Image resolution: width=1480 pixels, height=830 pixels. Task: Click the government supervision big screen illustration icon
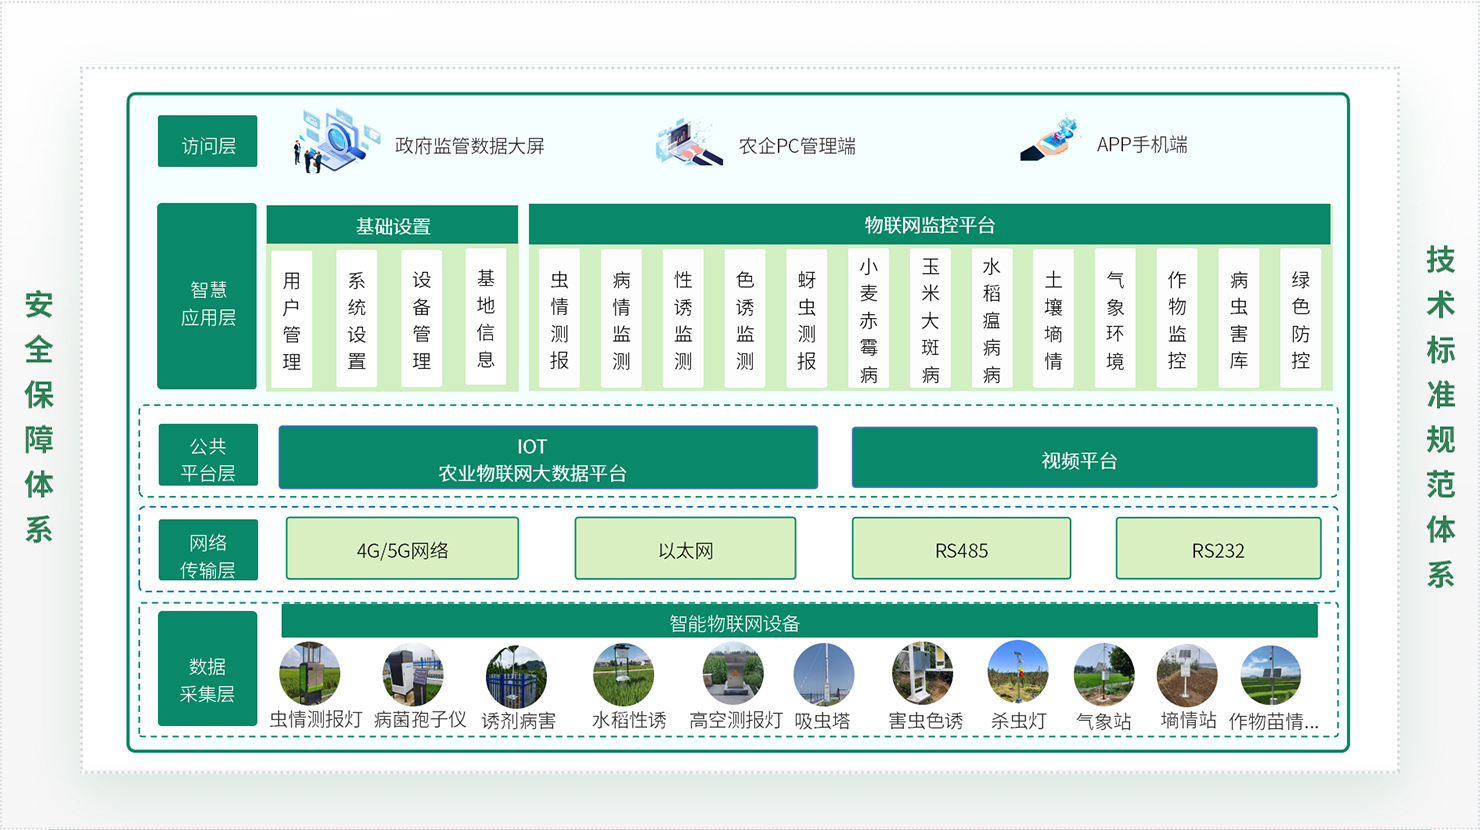[x=336, y=141]
